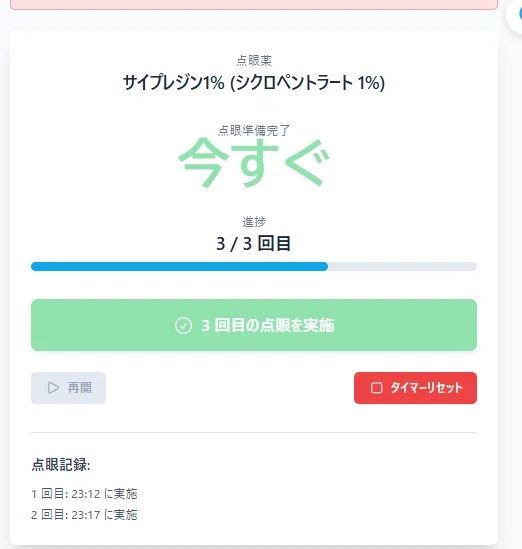Click the large green 今すぐ text
The width and height of the screenshot is (522, 549).
pyautogui.click(x=254, y=162)
